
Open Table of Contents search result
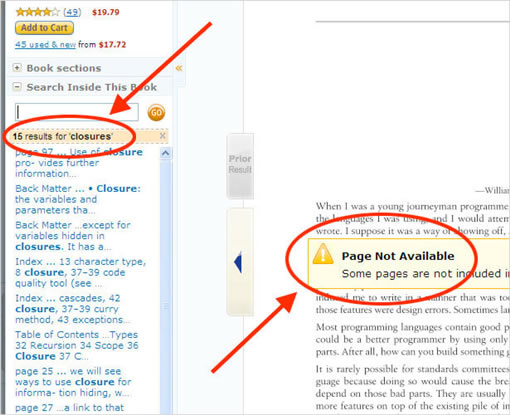pos(77,345)
